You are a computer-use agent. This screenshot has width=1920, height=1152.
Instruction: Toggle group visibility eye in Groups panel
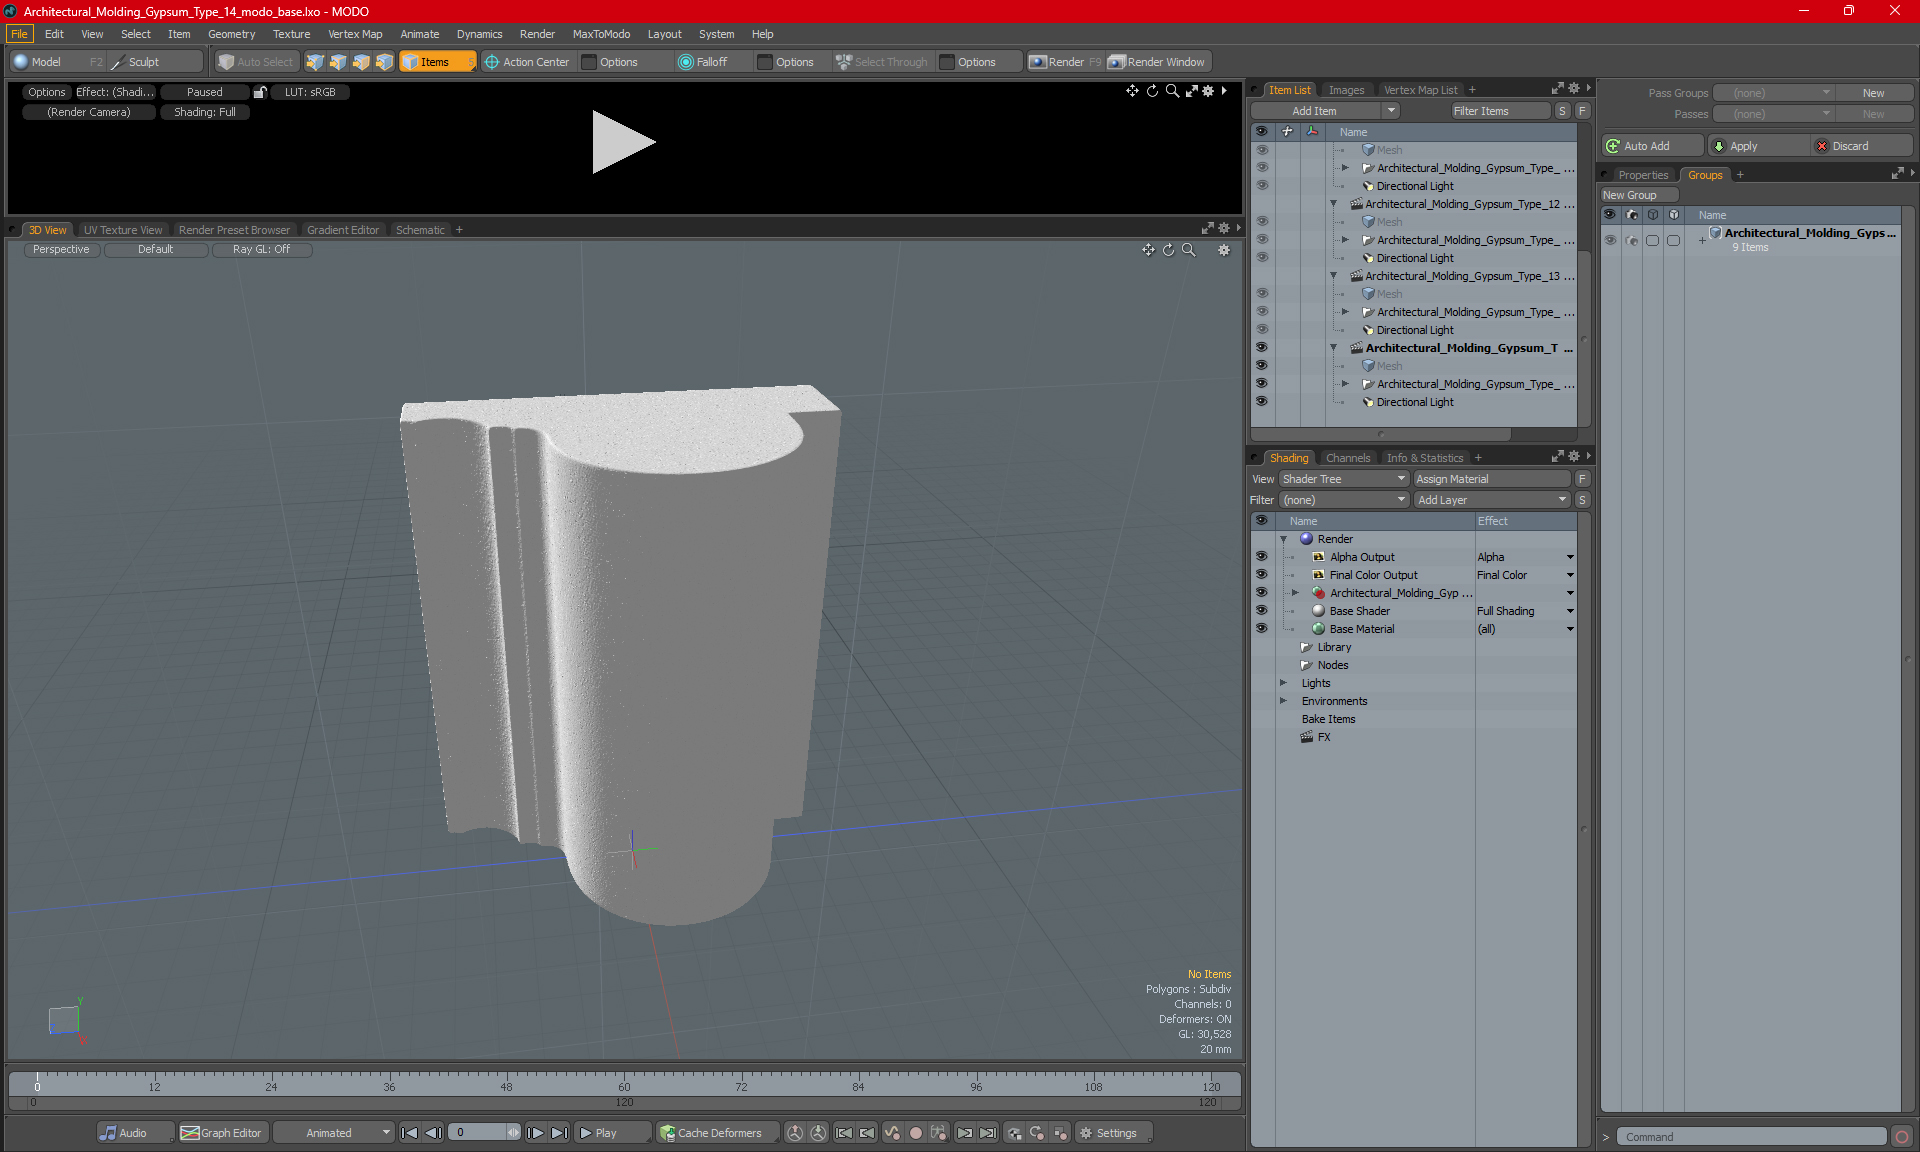(x=1610, y=240)
